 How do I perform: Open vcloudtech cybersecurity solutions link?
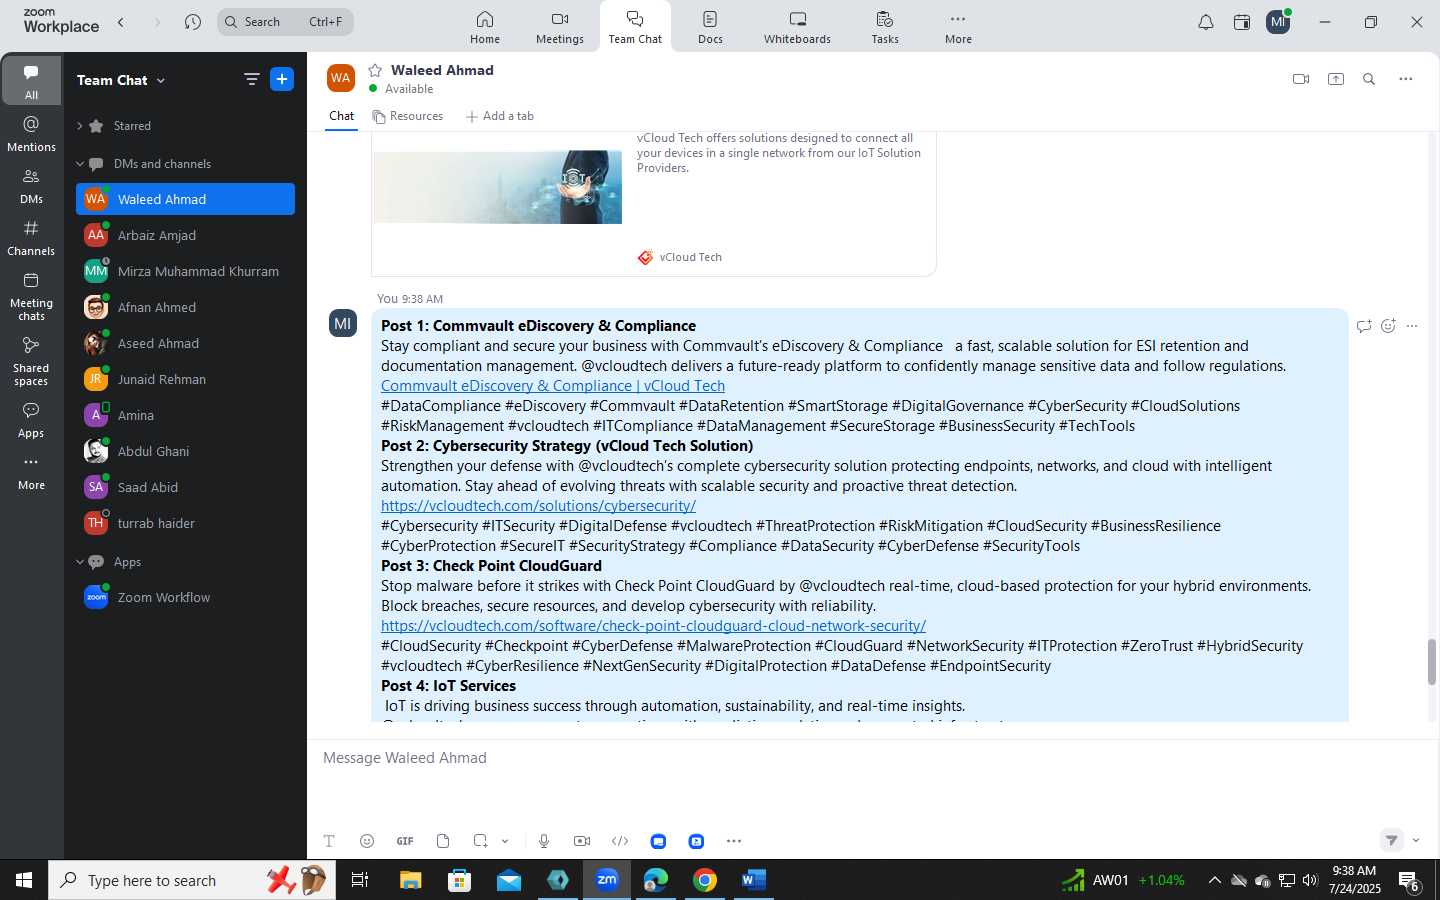pyautogui.click(x=538, y=506)
